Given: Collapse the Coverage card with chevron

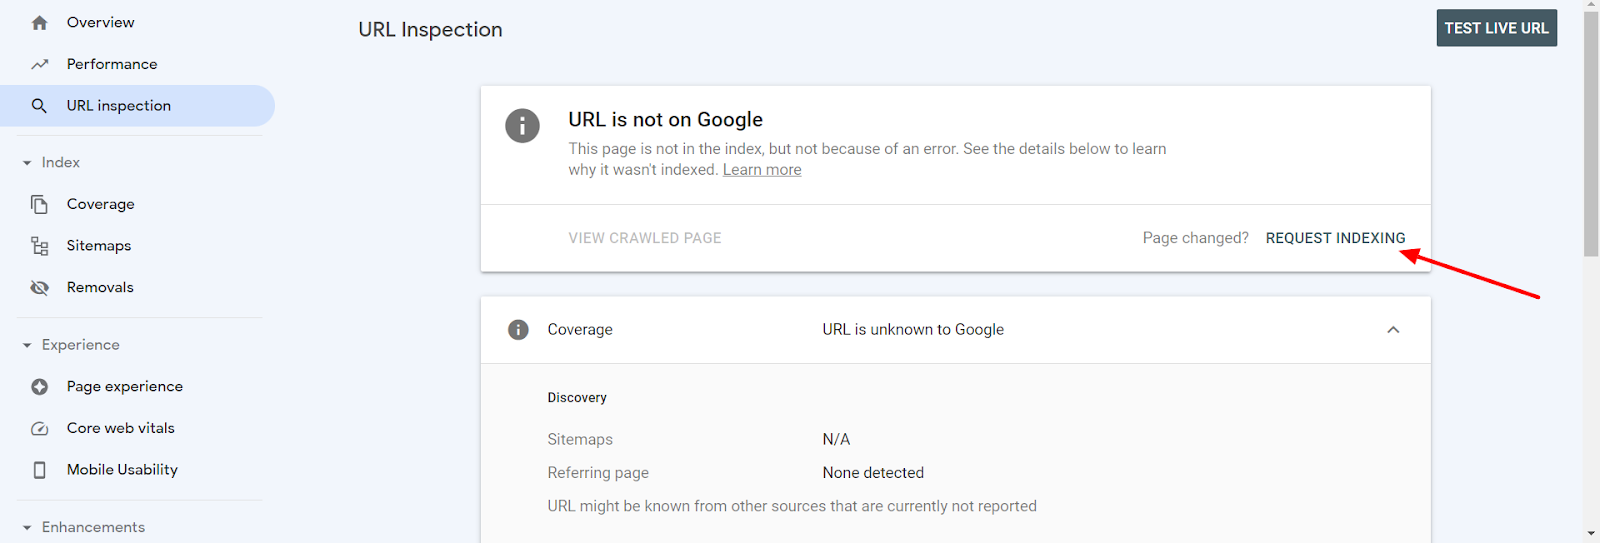Looking at the screenshot, I should [1393, 330].
